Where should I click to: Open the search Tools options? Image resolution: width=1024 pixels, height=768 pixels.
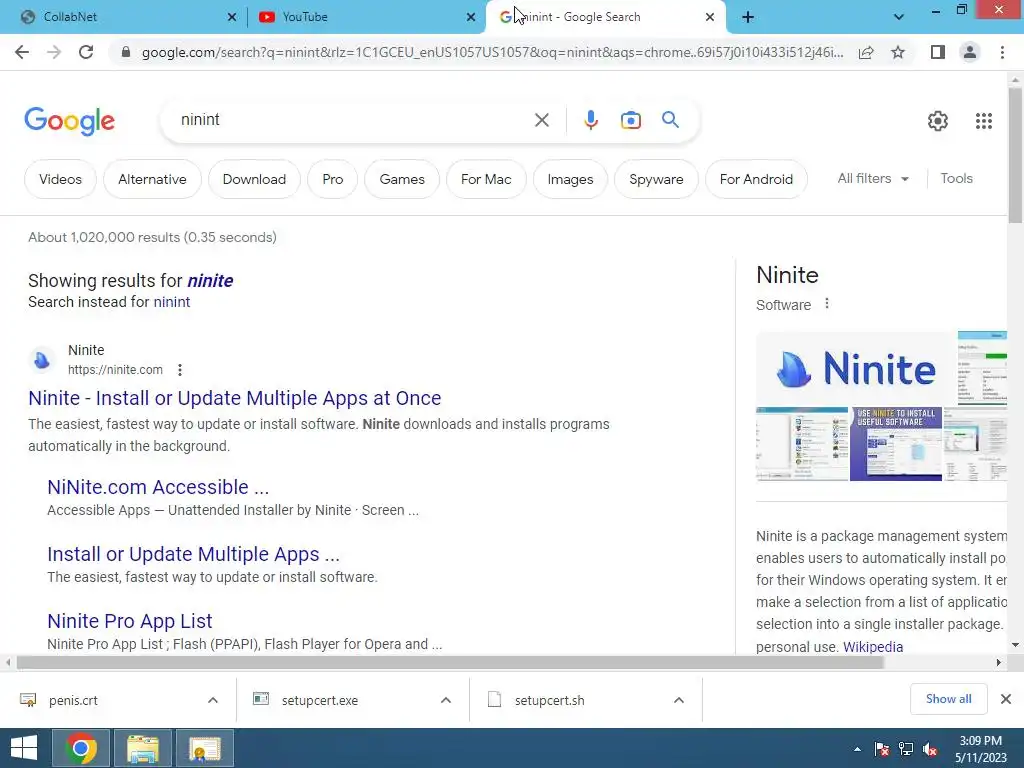[x=956, y=178]
